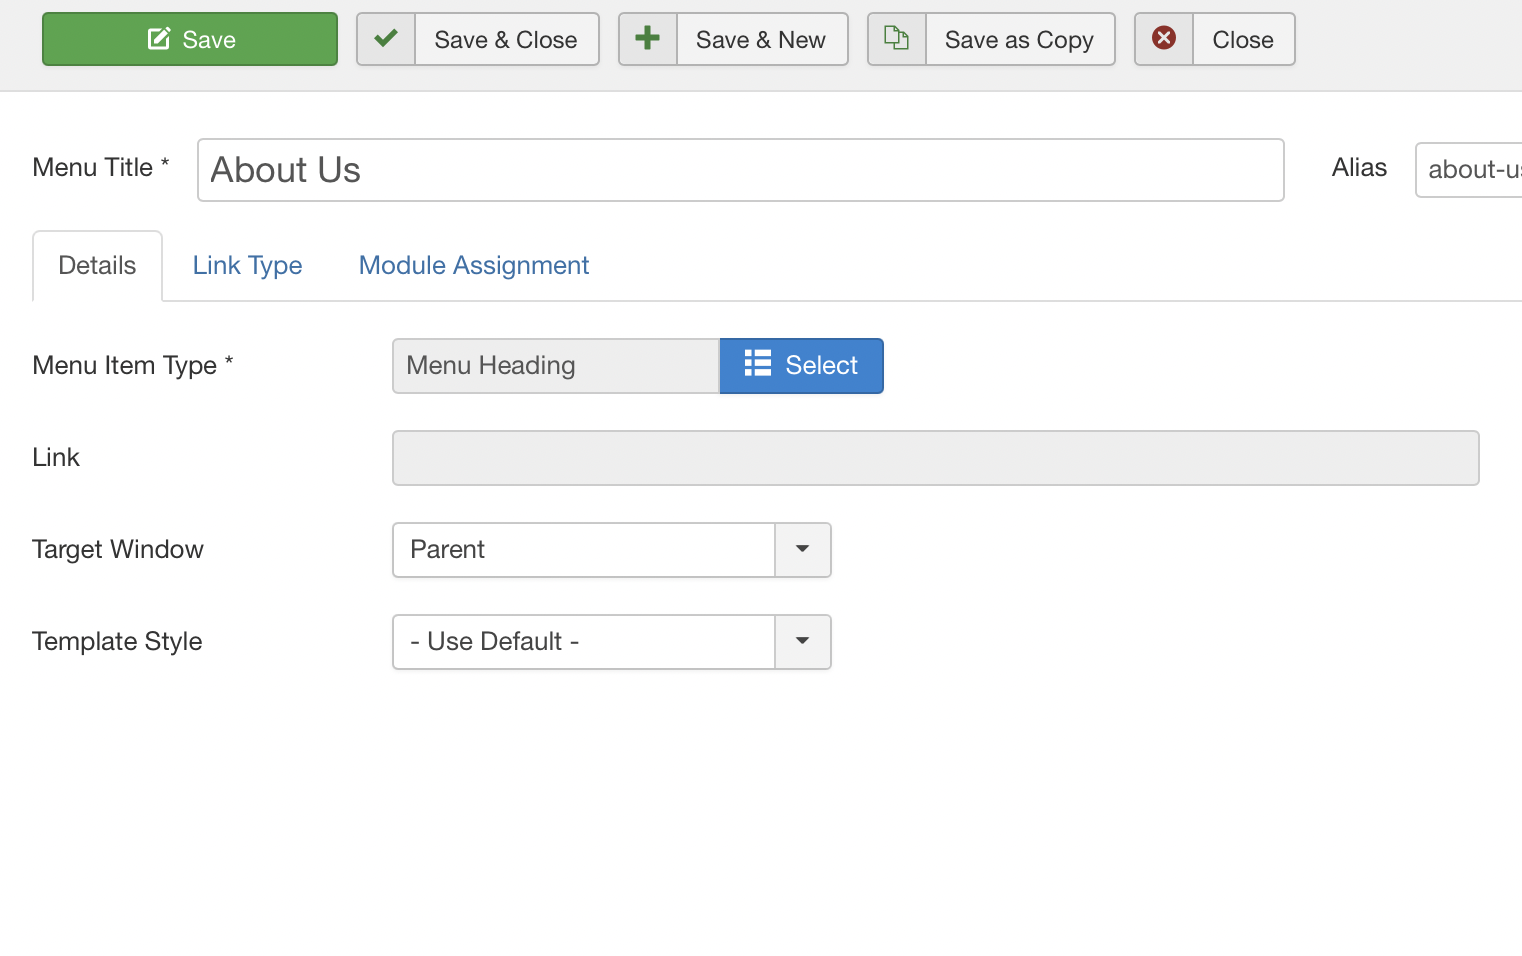Click the red X circle icon
Viewport: 1522px width, 956px height.
[x=1164, y=39]
